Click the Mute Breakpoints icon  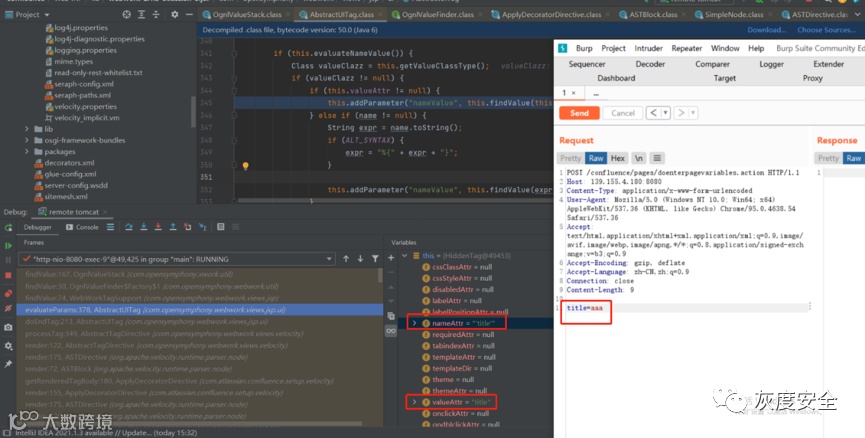point(8,308)
